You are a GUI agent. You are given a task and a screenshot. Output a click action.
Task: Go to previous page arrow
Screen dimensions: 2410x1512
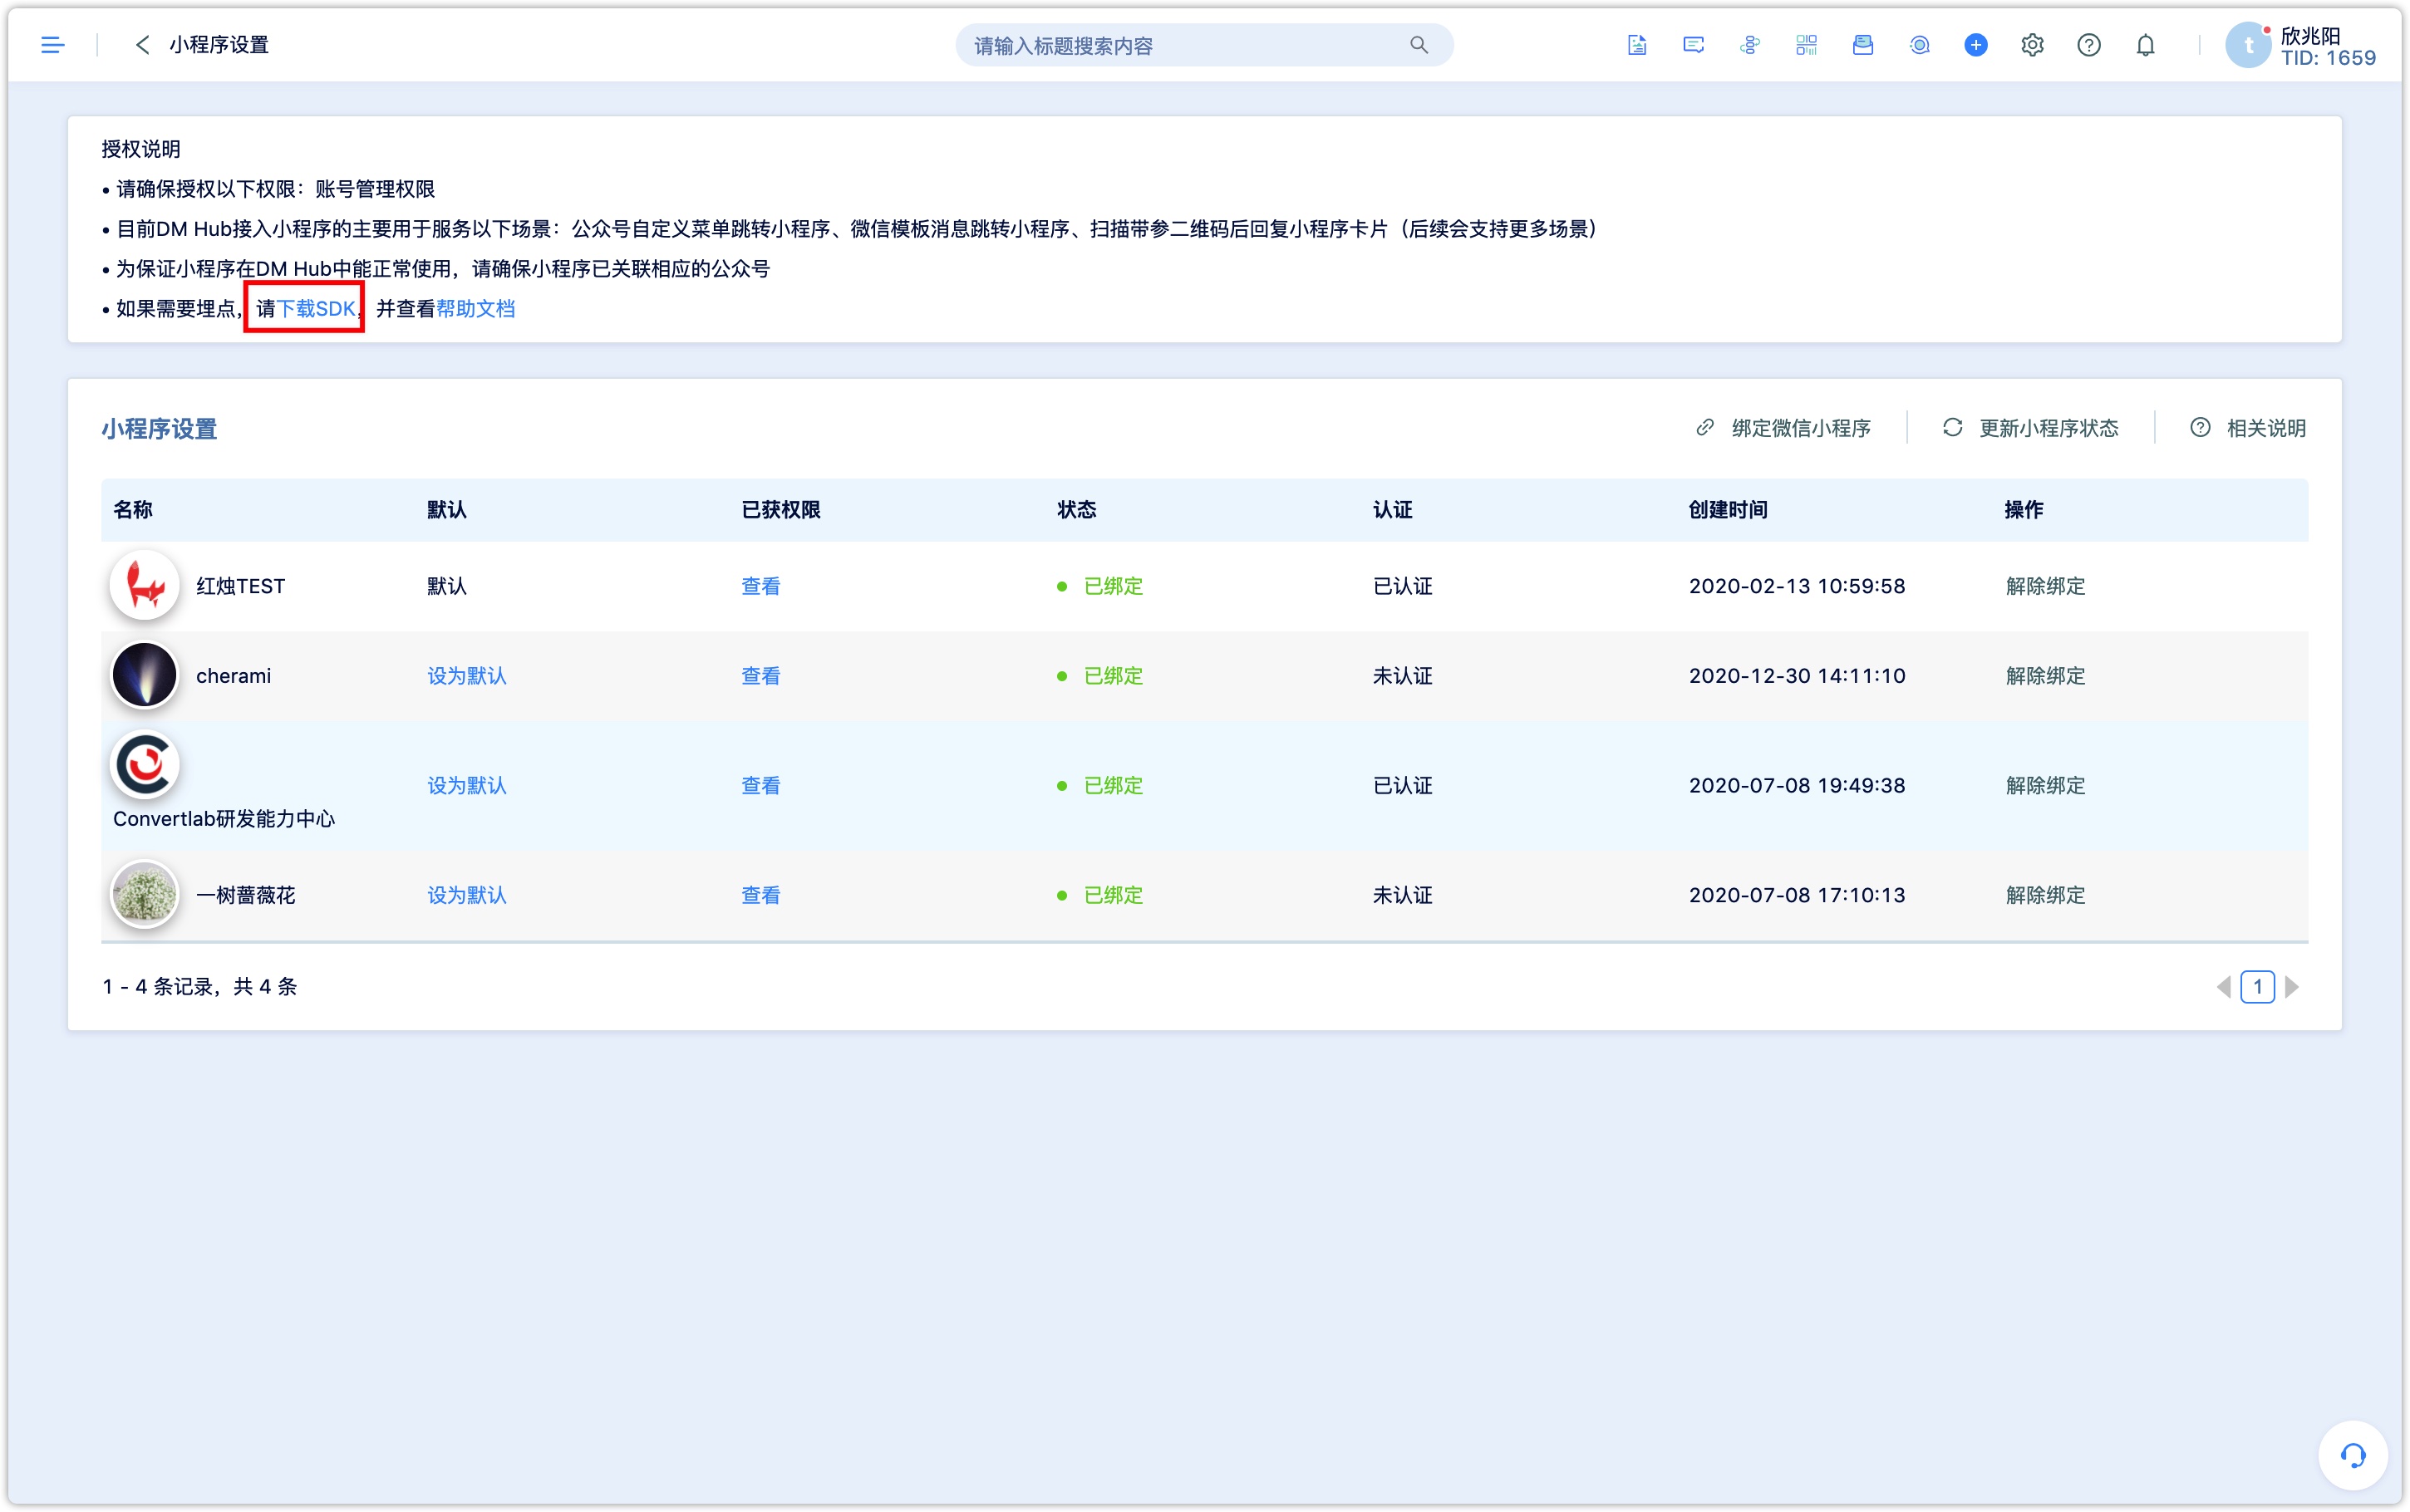click(2224, 987)
